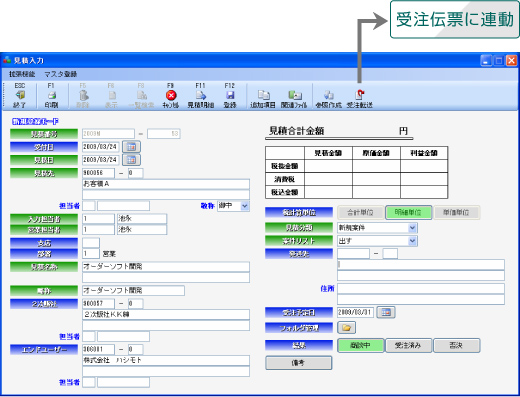This screenshot has height=397, width=520.
Task: Click the ESC exit (終了) toolbar icon
Action: click(x=20, y=96)
